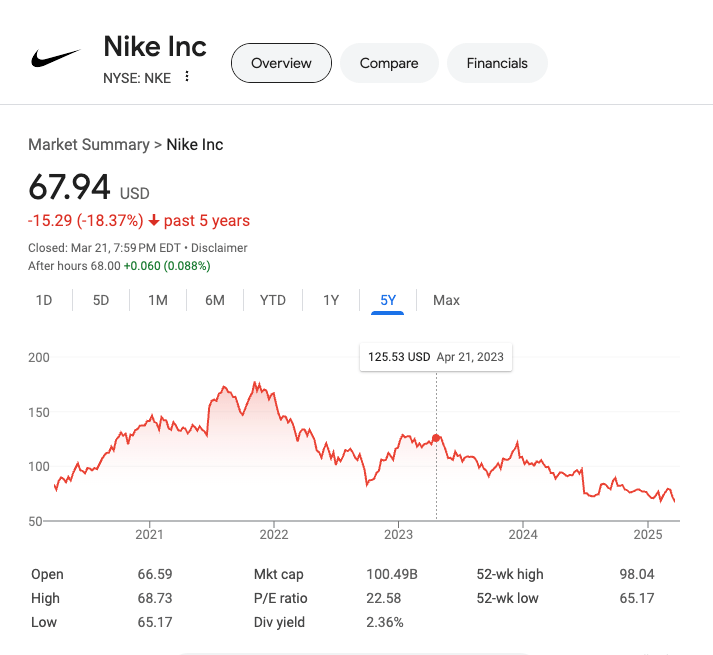
Task: Click the Disclaimer link
Action: (218, 248)
